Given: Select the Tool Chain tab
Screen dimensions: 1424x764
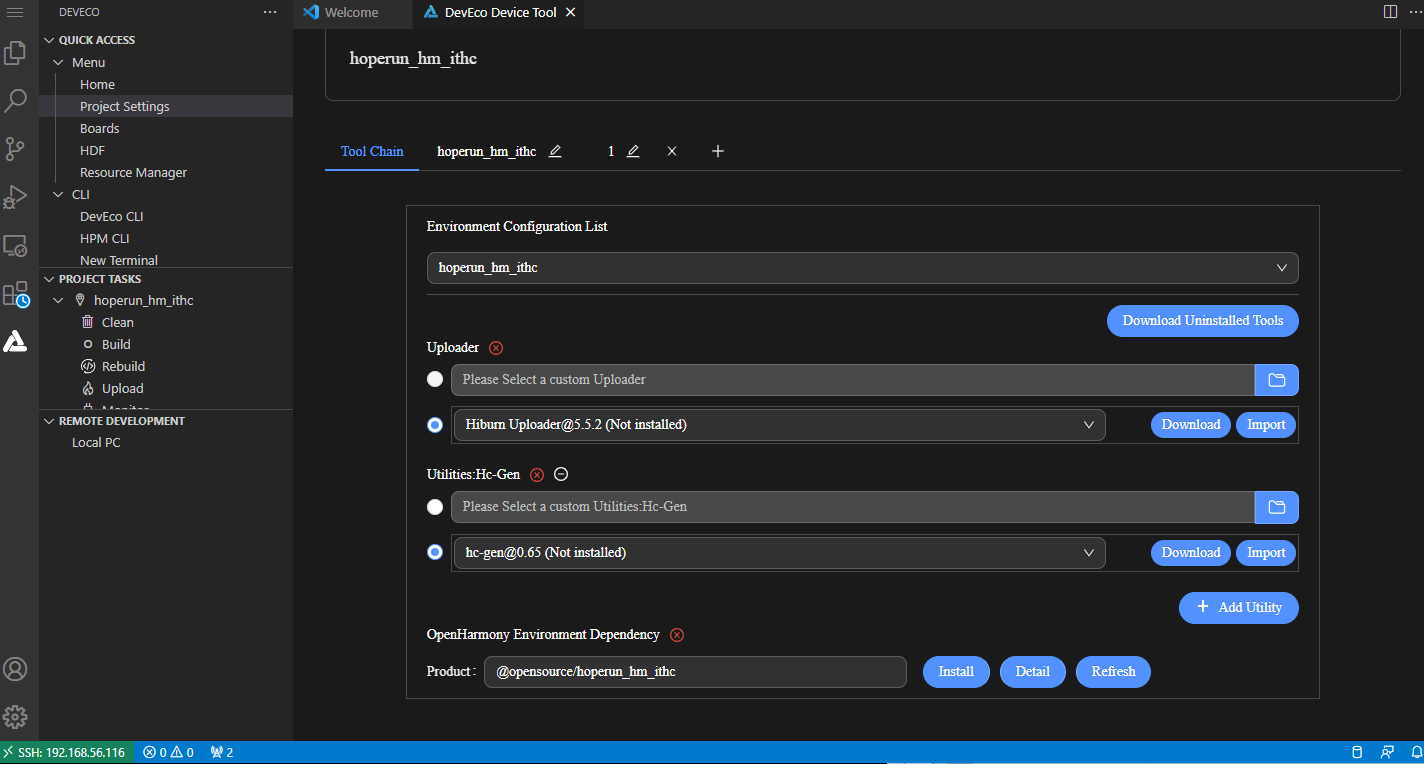Looking at the screenshot, I should (x=372, y=151).
